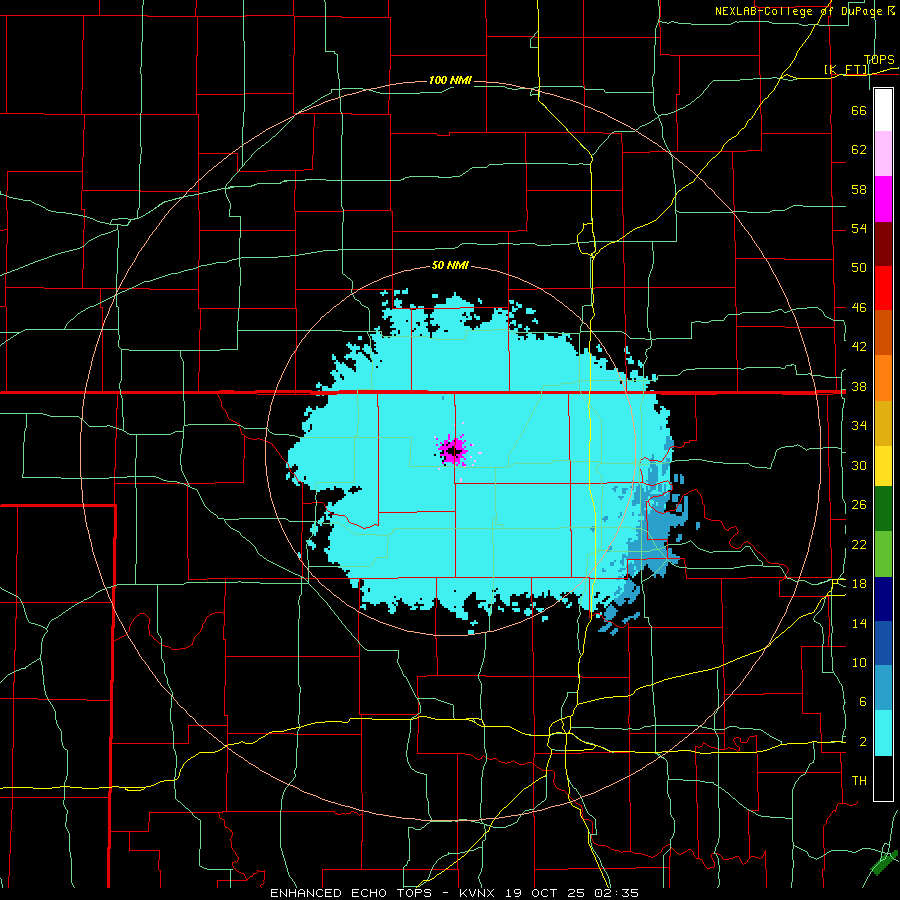This screenshot has height=900, width=900.
Task: Click the '100 NMI' range ring label
Action: pyautogui.click(x=450, y=80)
